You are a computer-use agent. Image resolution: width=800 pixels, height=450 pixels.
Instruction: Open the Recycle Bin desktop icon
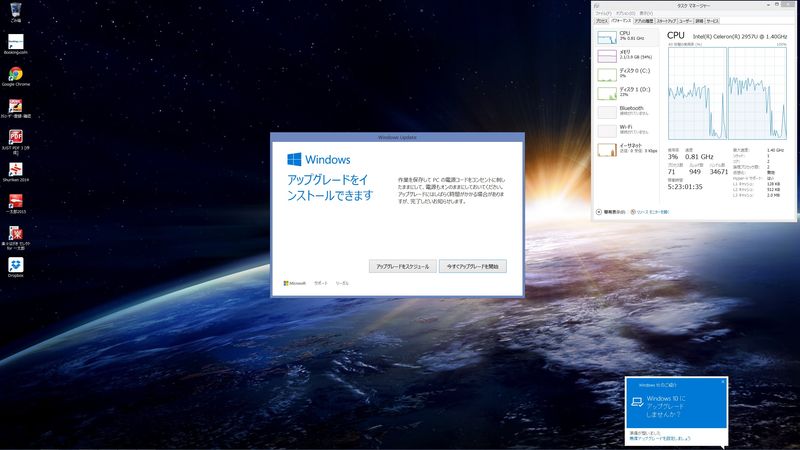16,12
